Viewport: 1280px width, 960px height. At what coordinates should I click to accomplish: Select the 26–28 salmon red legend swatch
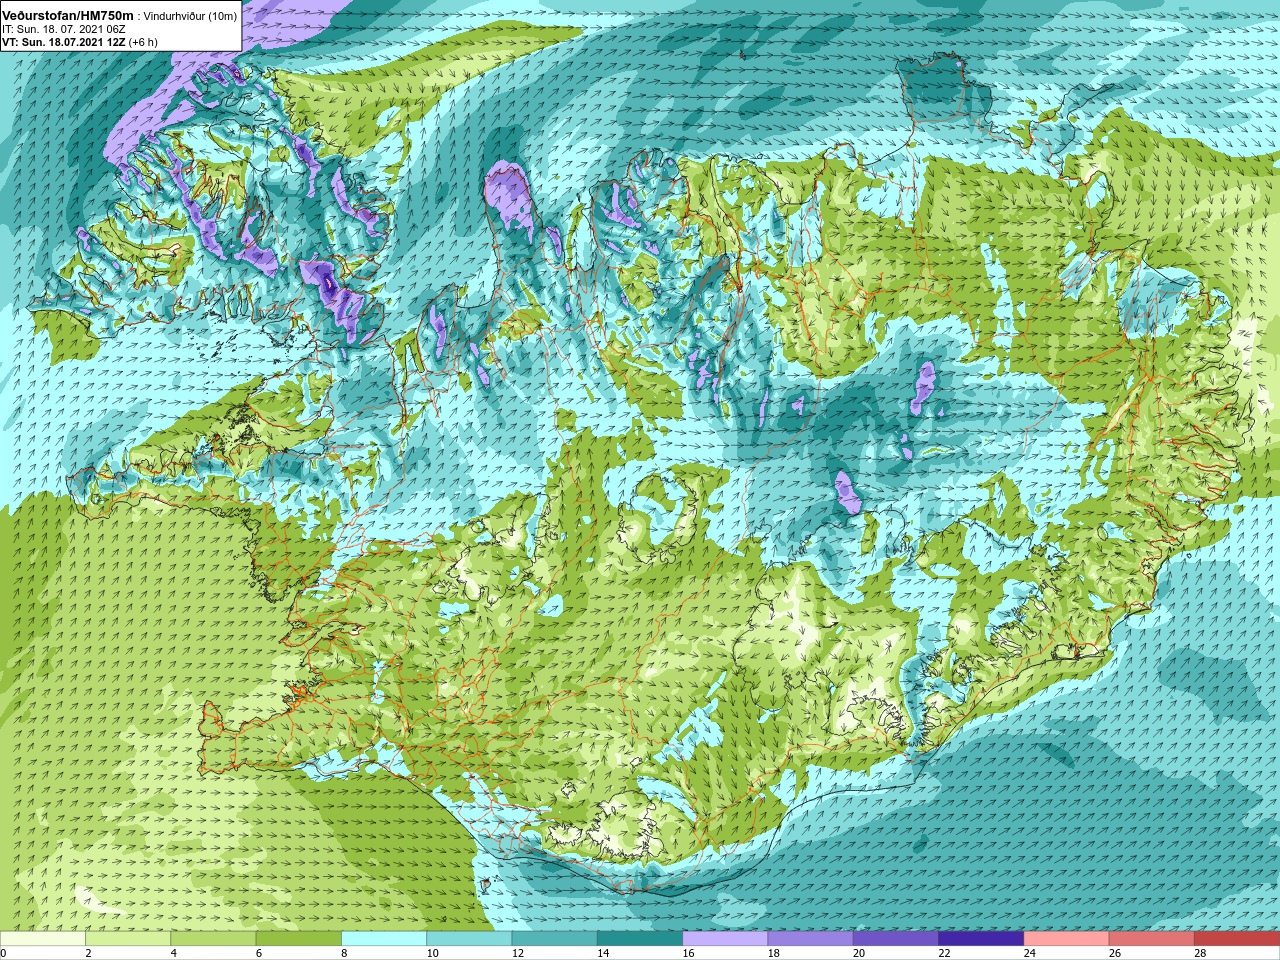pyautogui.click(x=1152, y=939)
